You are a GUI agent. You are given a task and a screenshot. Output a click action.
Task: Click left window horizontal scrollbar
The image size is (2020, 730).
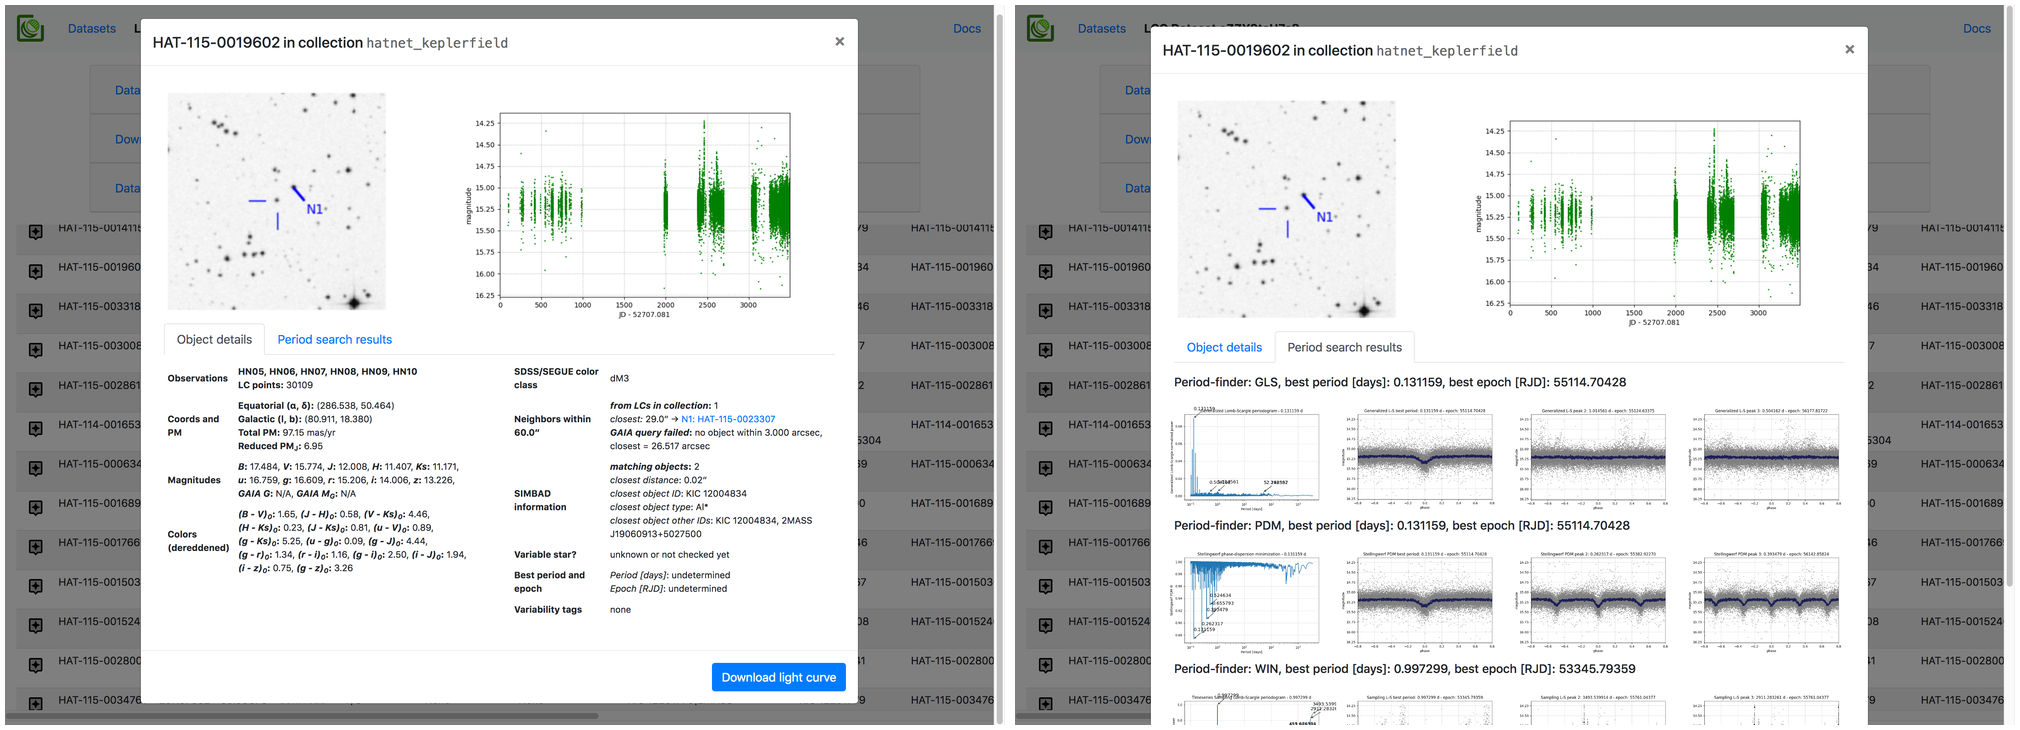302,716
